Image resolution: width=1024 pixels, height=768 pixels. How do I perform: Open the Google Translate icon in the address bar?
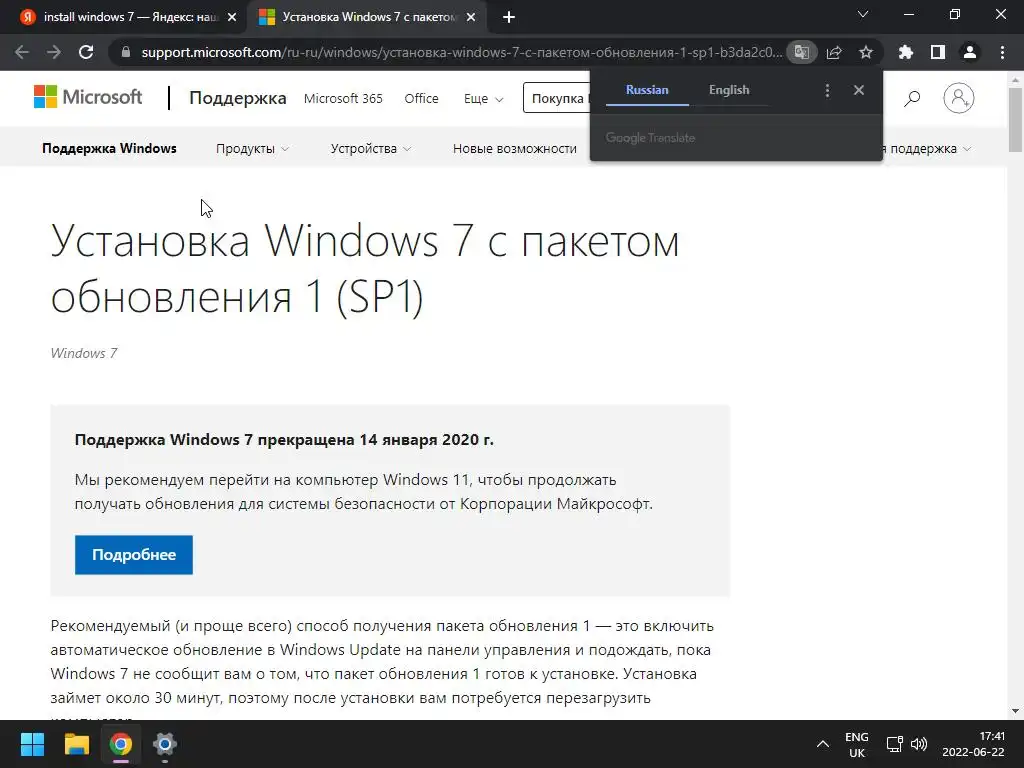pyautogui.click(x=801, y=52)
